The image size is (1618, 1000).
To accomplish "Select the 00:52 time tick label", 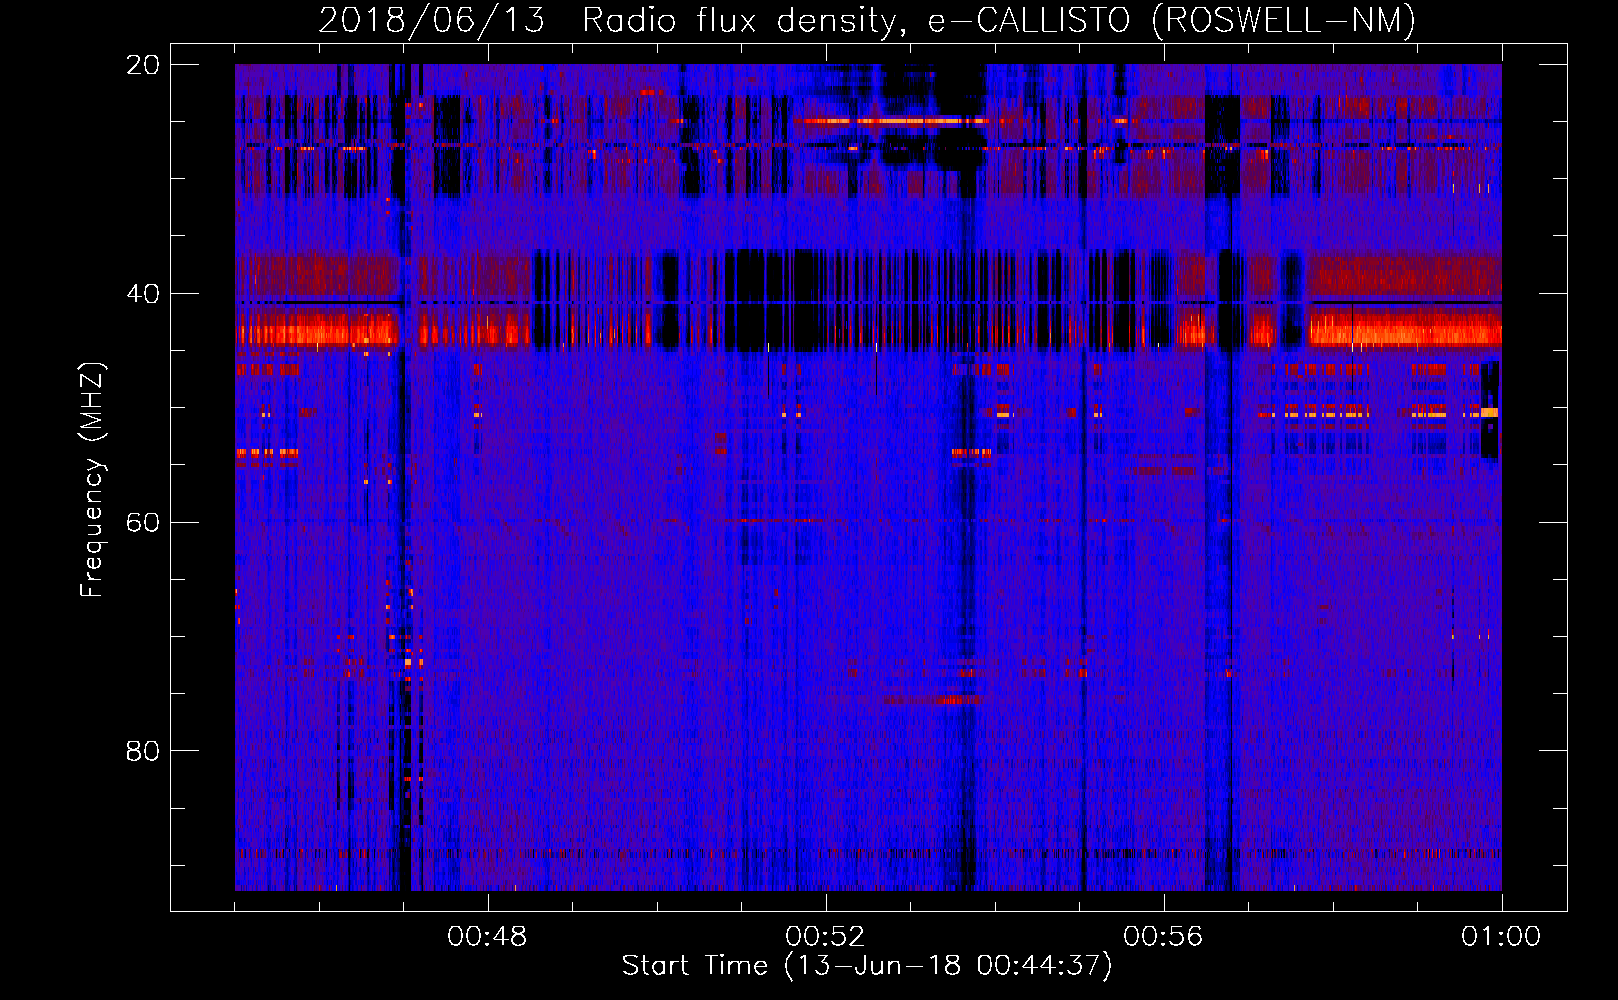I will click(825, 937).
